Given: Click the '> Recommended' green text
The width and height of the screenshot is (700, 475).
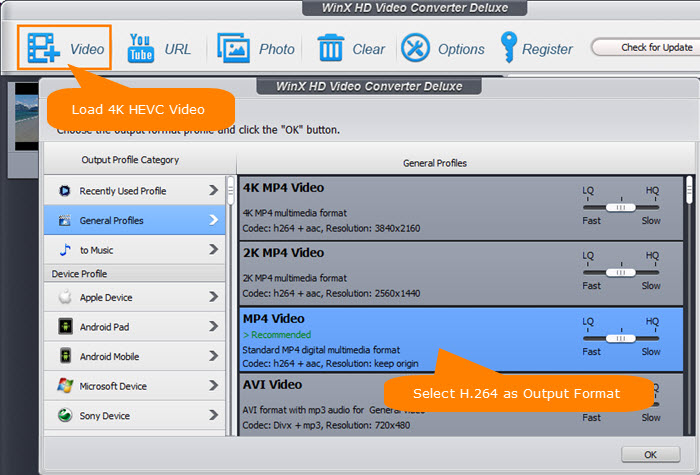Looking at the screenshot, I should point(277,335).
